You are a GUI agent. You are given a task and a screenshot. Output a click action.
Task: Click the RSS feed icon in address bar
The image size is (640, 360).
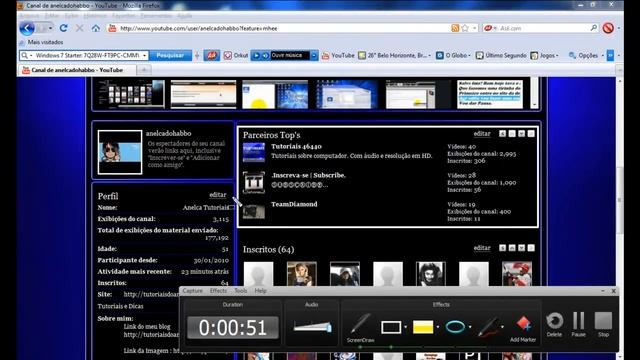(455, 28)
